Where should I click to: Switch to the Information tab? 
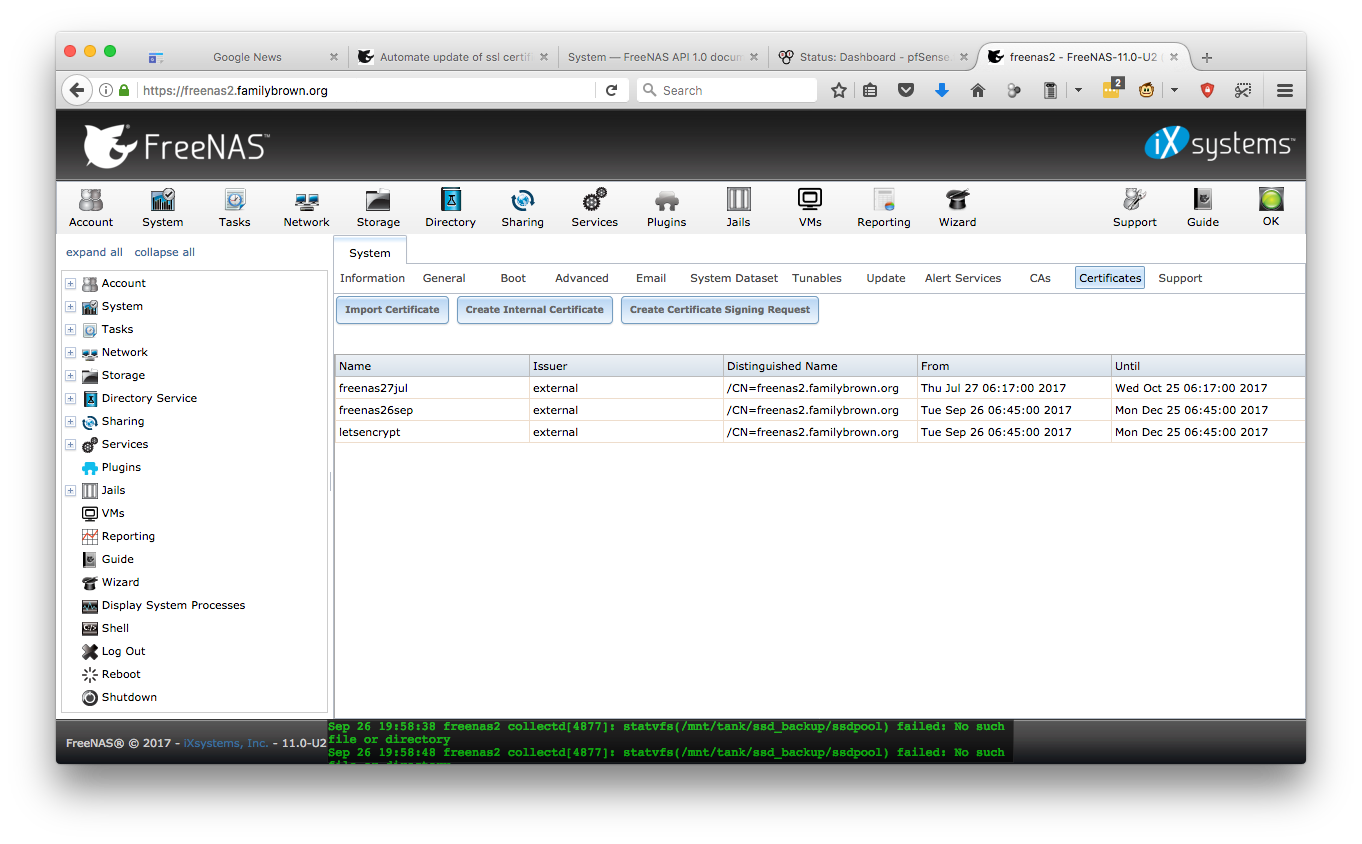click(x=372, y=278)
